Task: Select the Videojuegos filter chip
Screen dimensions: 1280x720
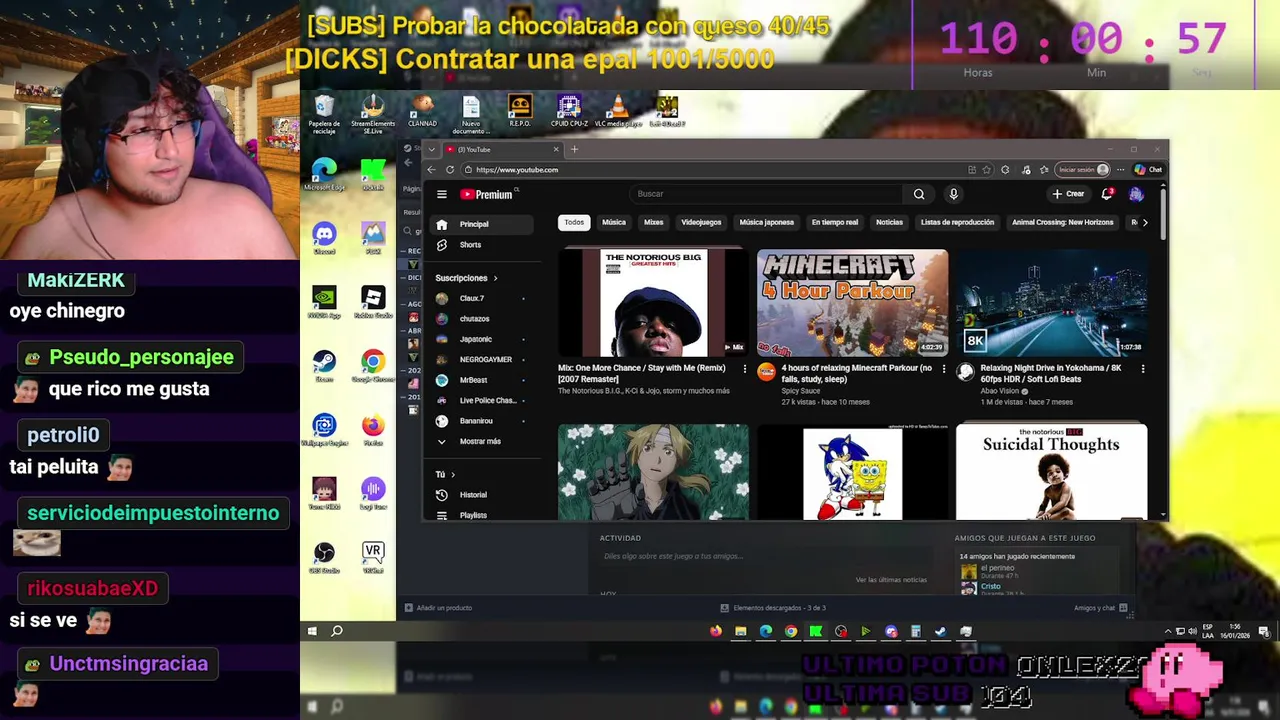Action: pyautogui.click(x=701, y=222)
